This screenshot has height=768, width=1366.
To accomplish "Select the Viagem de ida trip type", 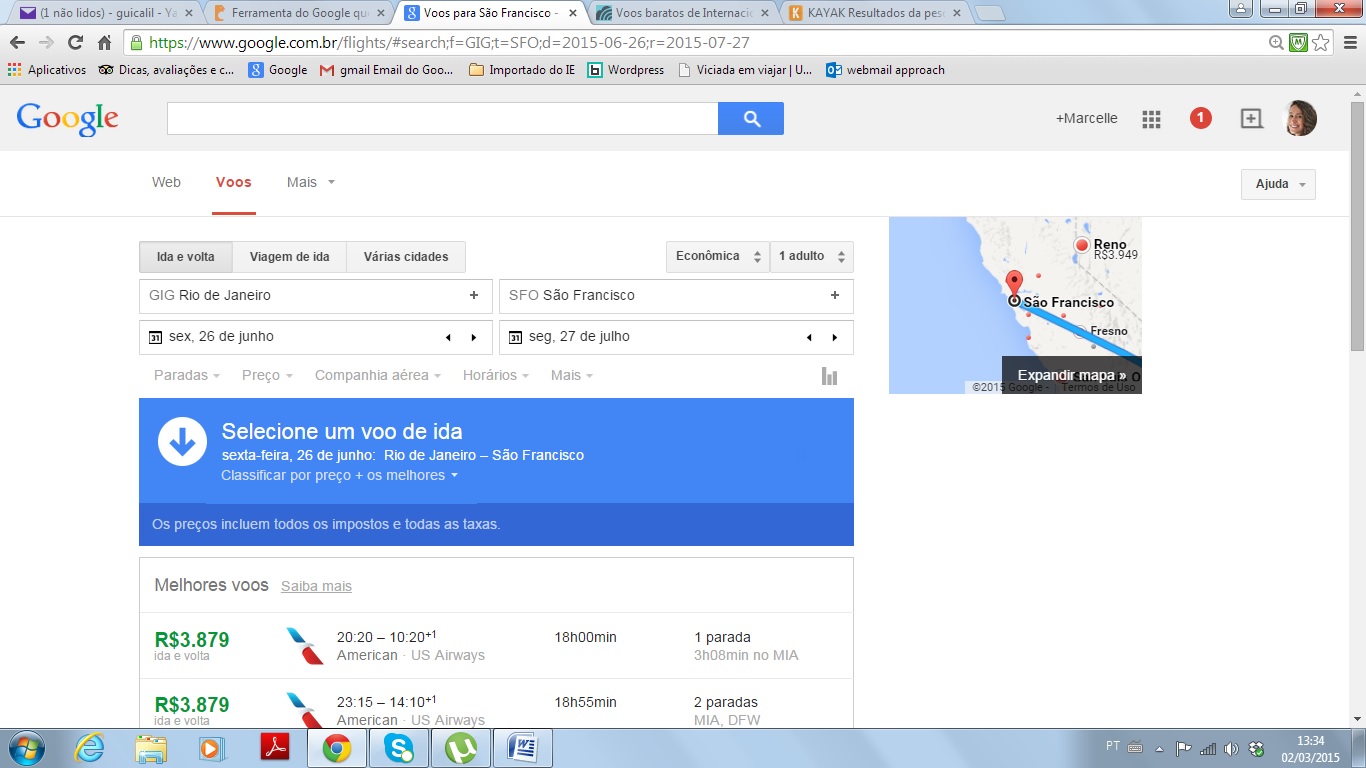I will click(x=290, y=257).
